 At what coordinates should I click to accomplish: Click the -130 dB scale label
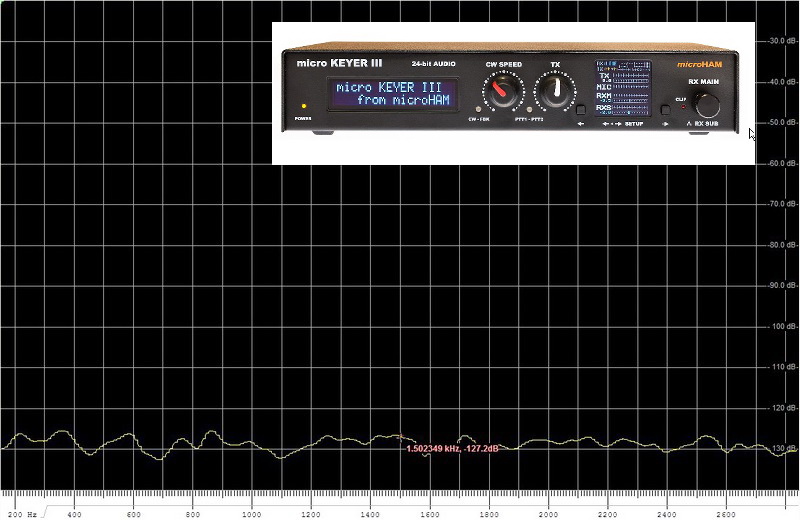click(x=785, y=448)
